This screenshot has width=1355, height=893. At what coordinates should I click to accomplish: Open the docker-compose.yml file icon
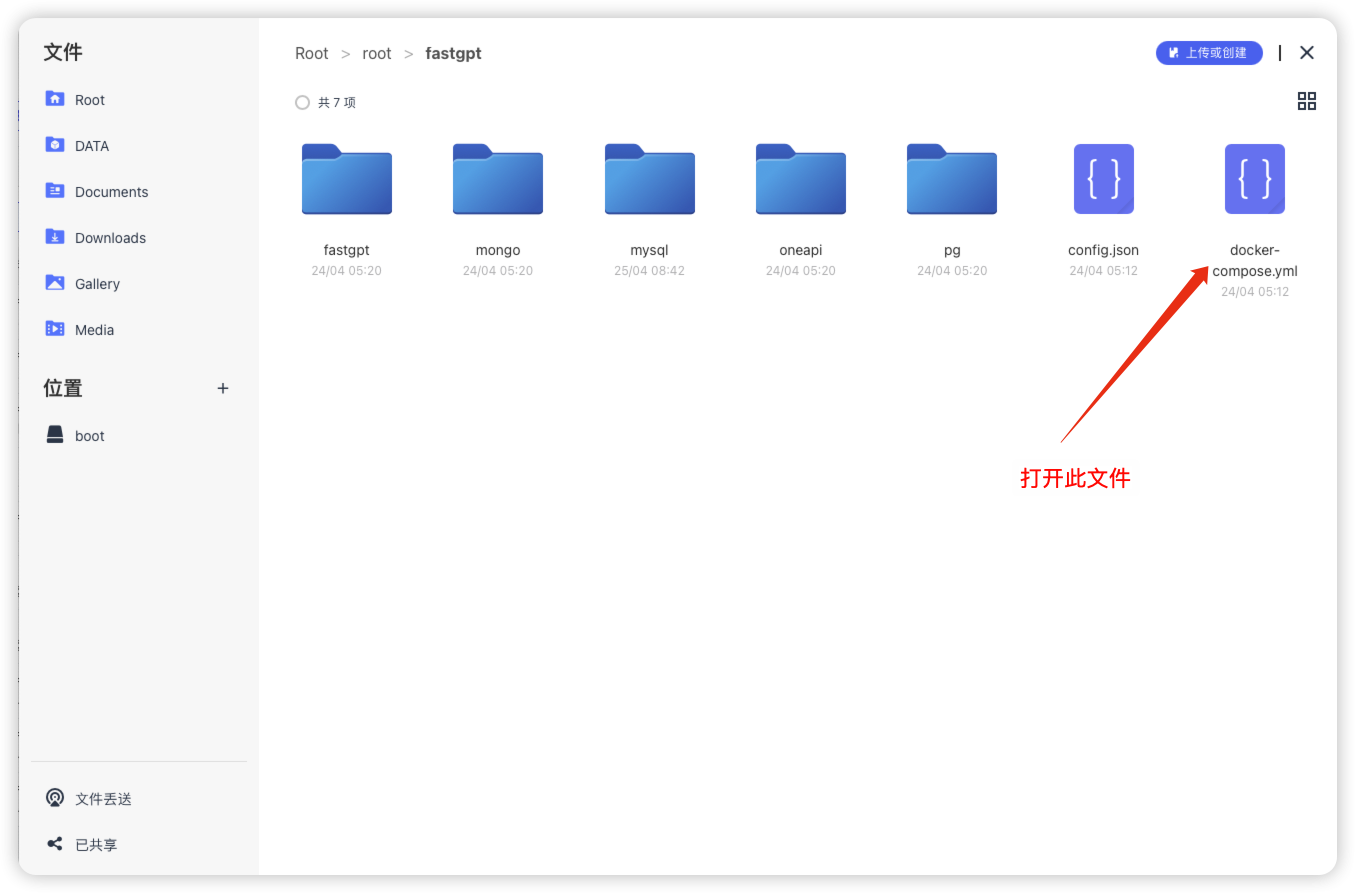[1254, 179]
